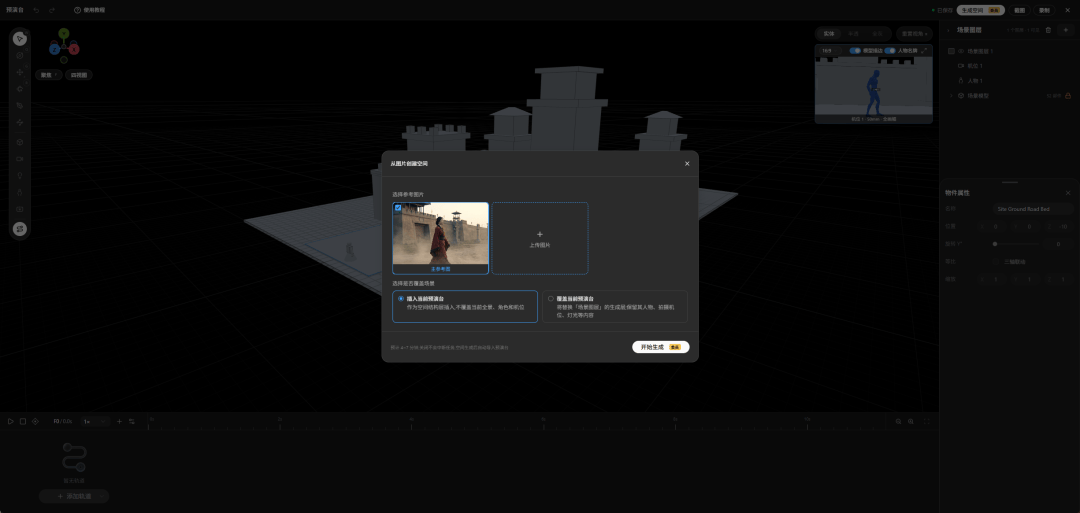
Task: Click the cube object tool in toolbar
Action: 20,142
